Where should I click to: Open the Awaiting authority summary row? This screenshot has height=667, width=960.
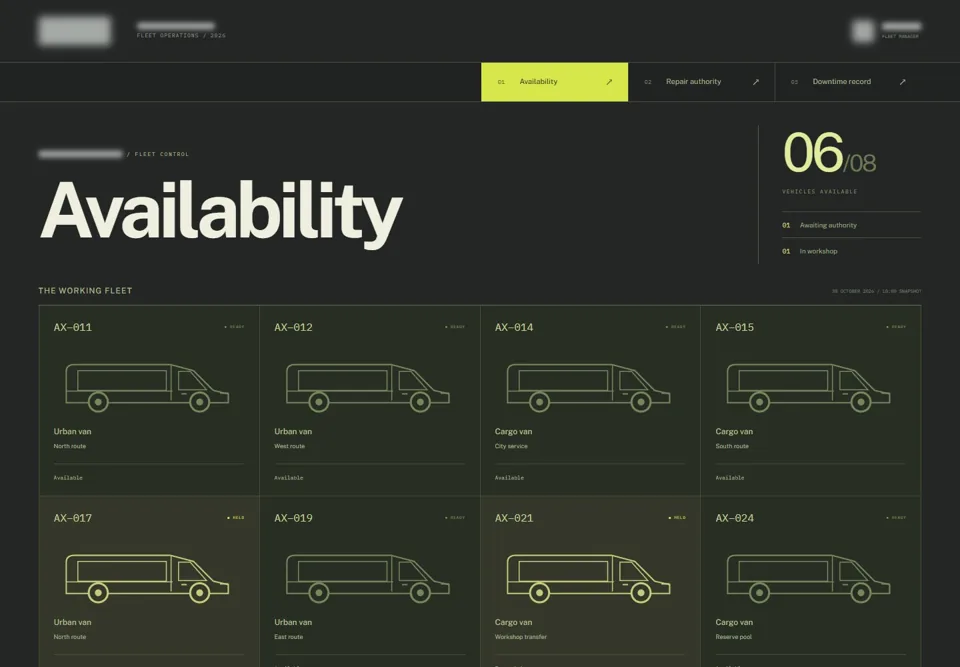pyautogui.click(x=851, y=225)
